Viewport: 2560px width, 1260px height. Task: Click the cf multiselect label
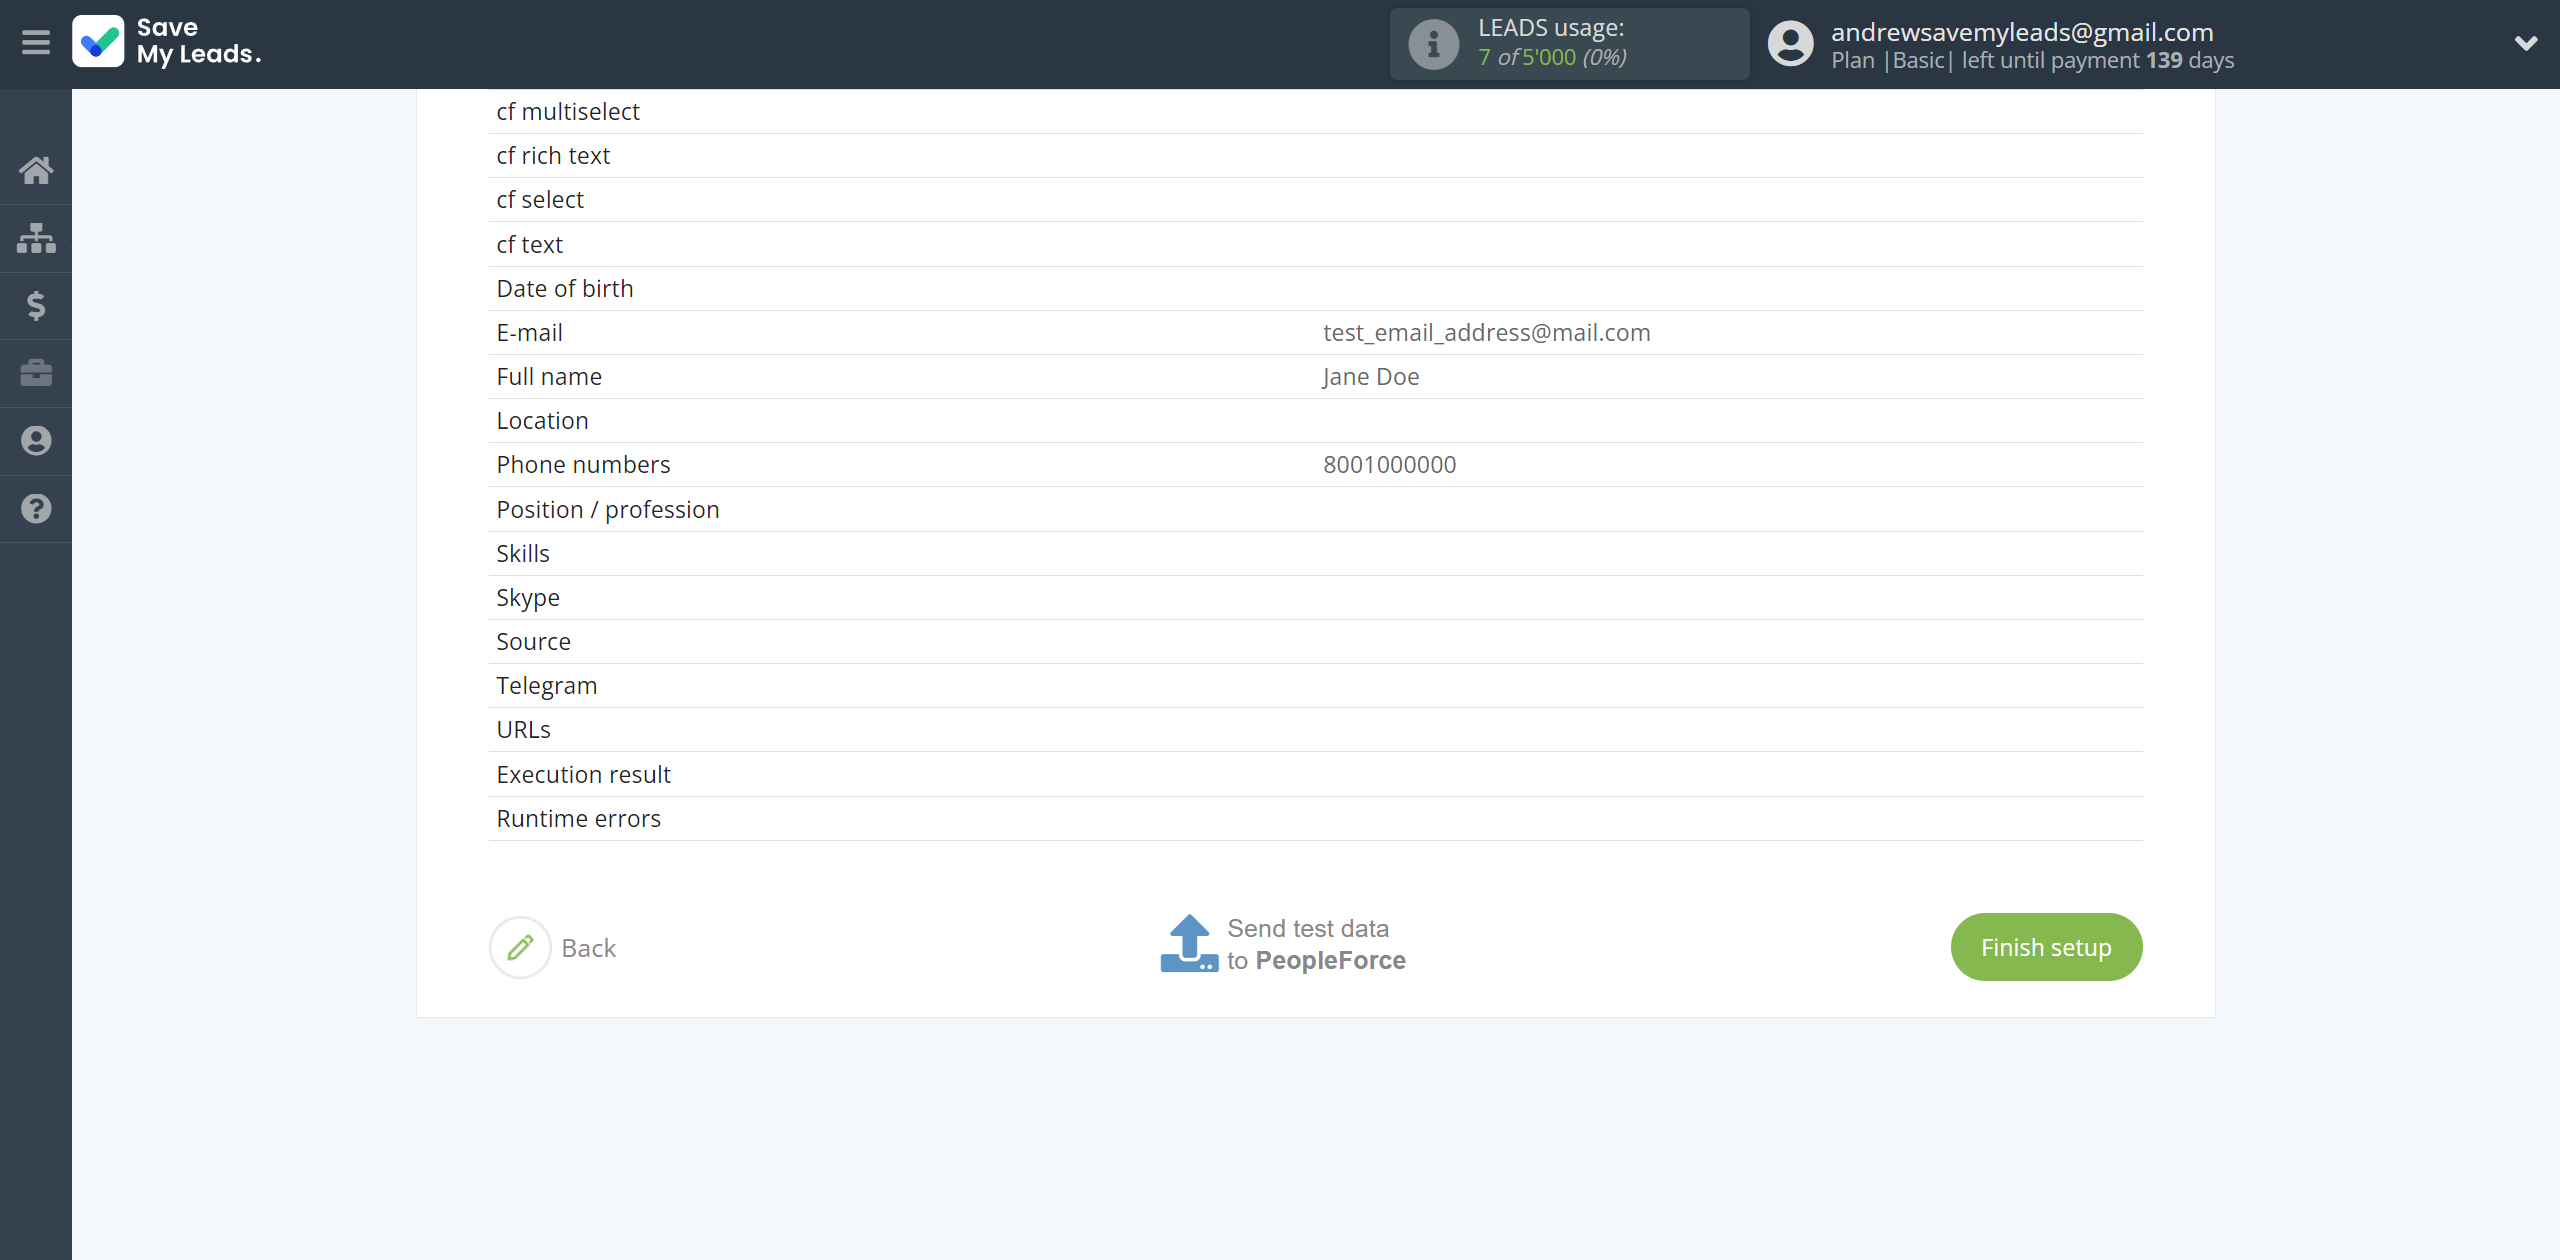568,111
